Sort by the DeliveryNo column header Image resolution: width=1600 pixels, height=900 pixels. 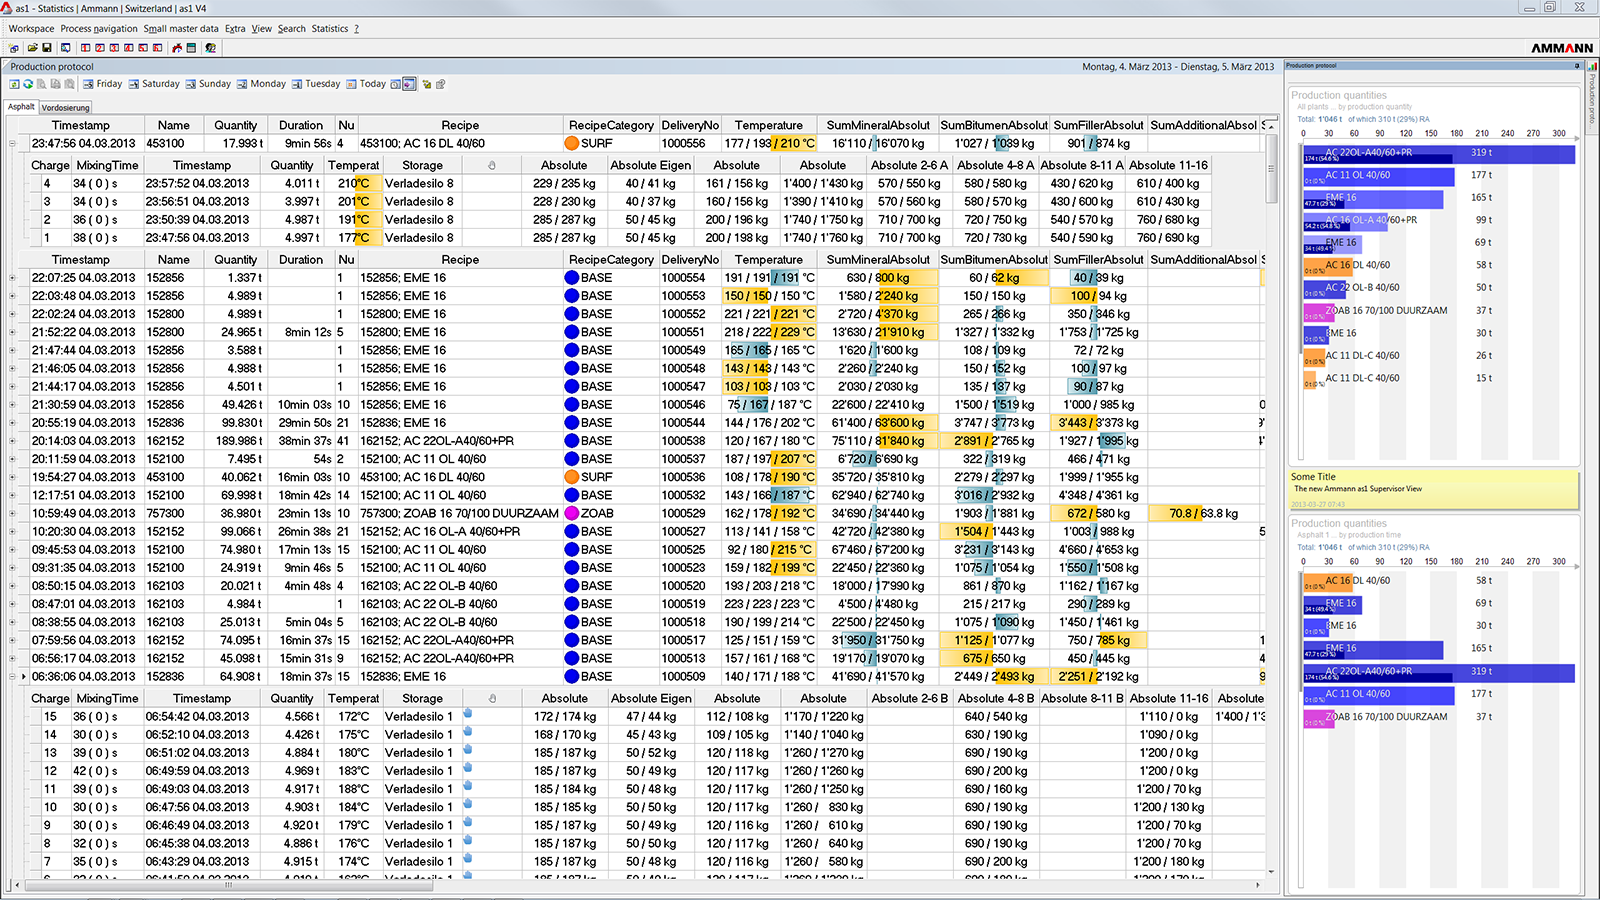(x=690, y=125)
